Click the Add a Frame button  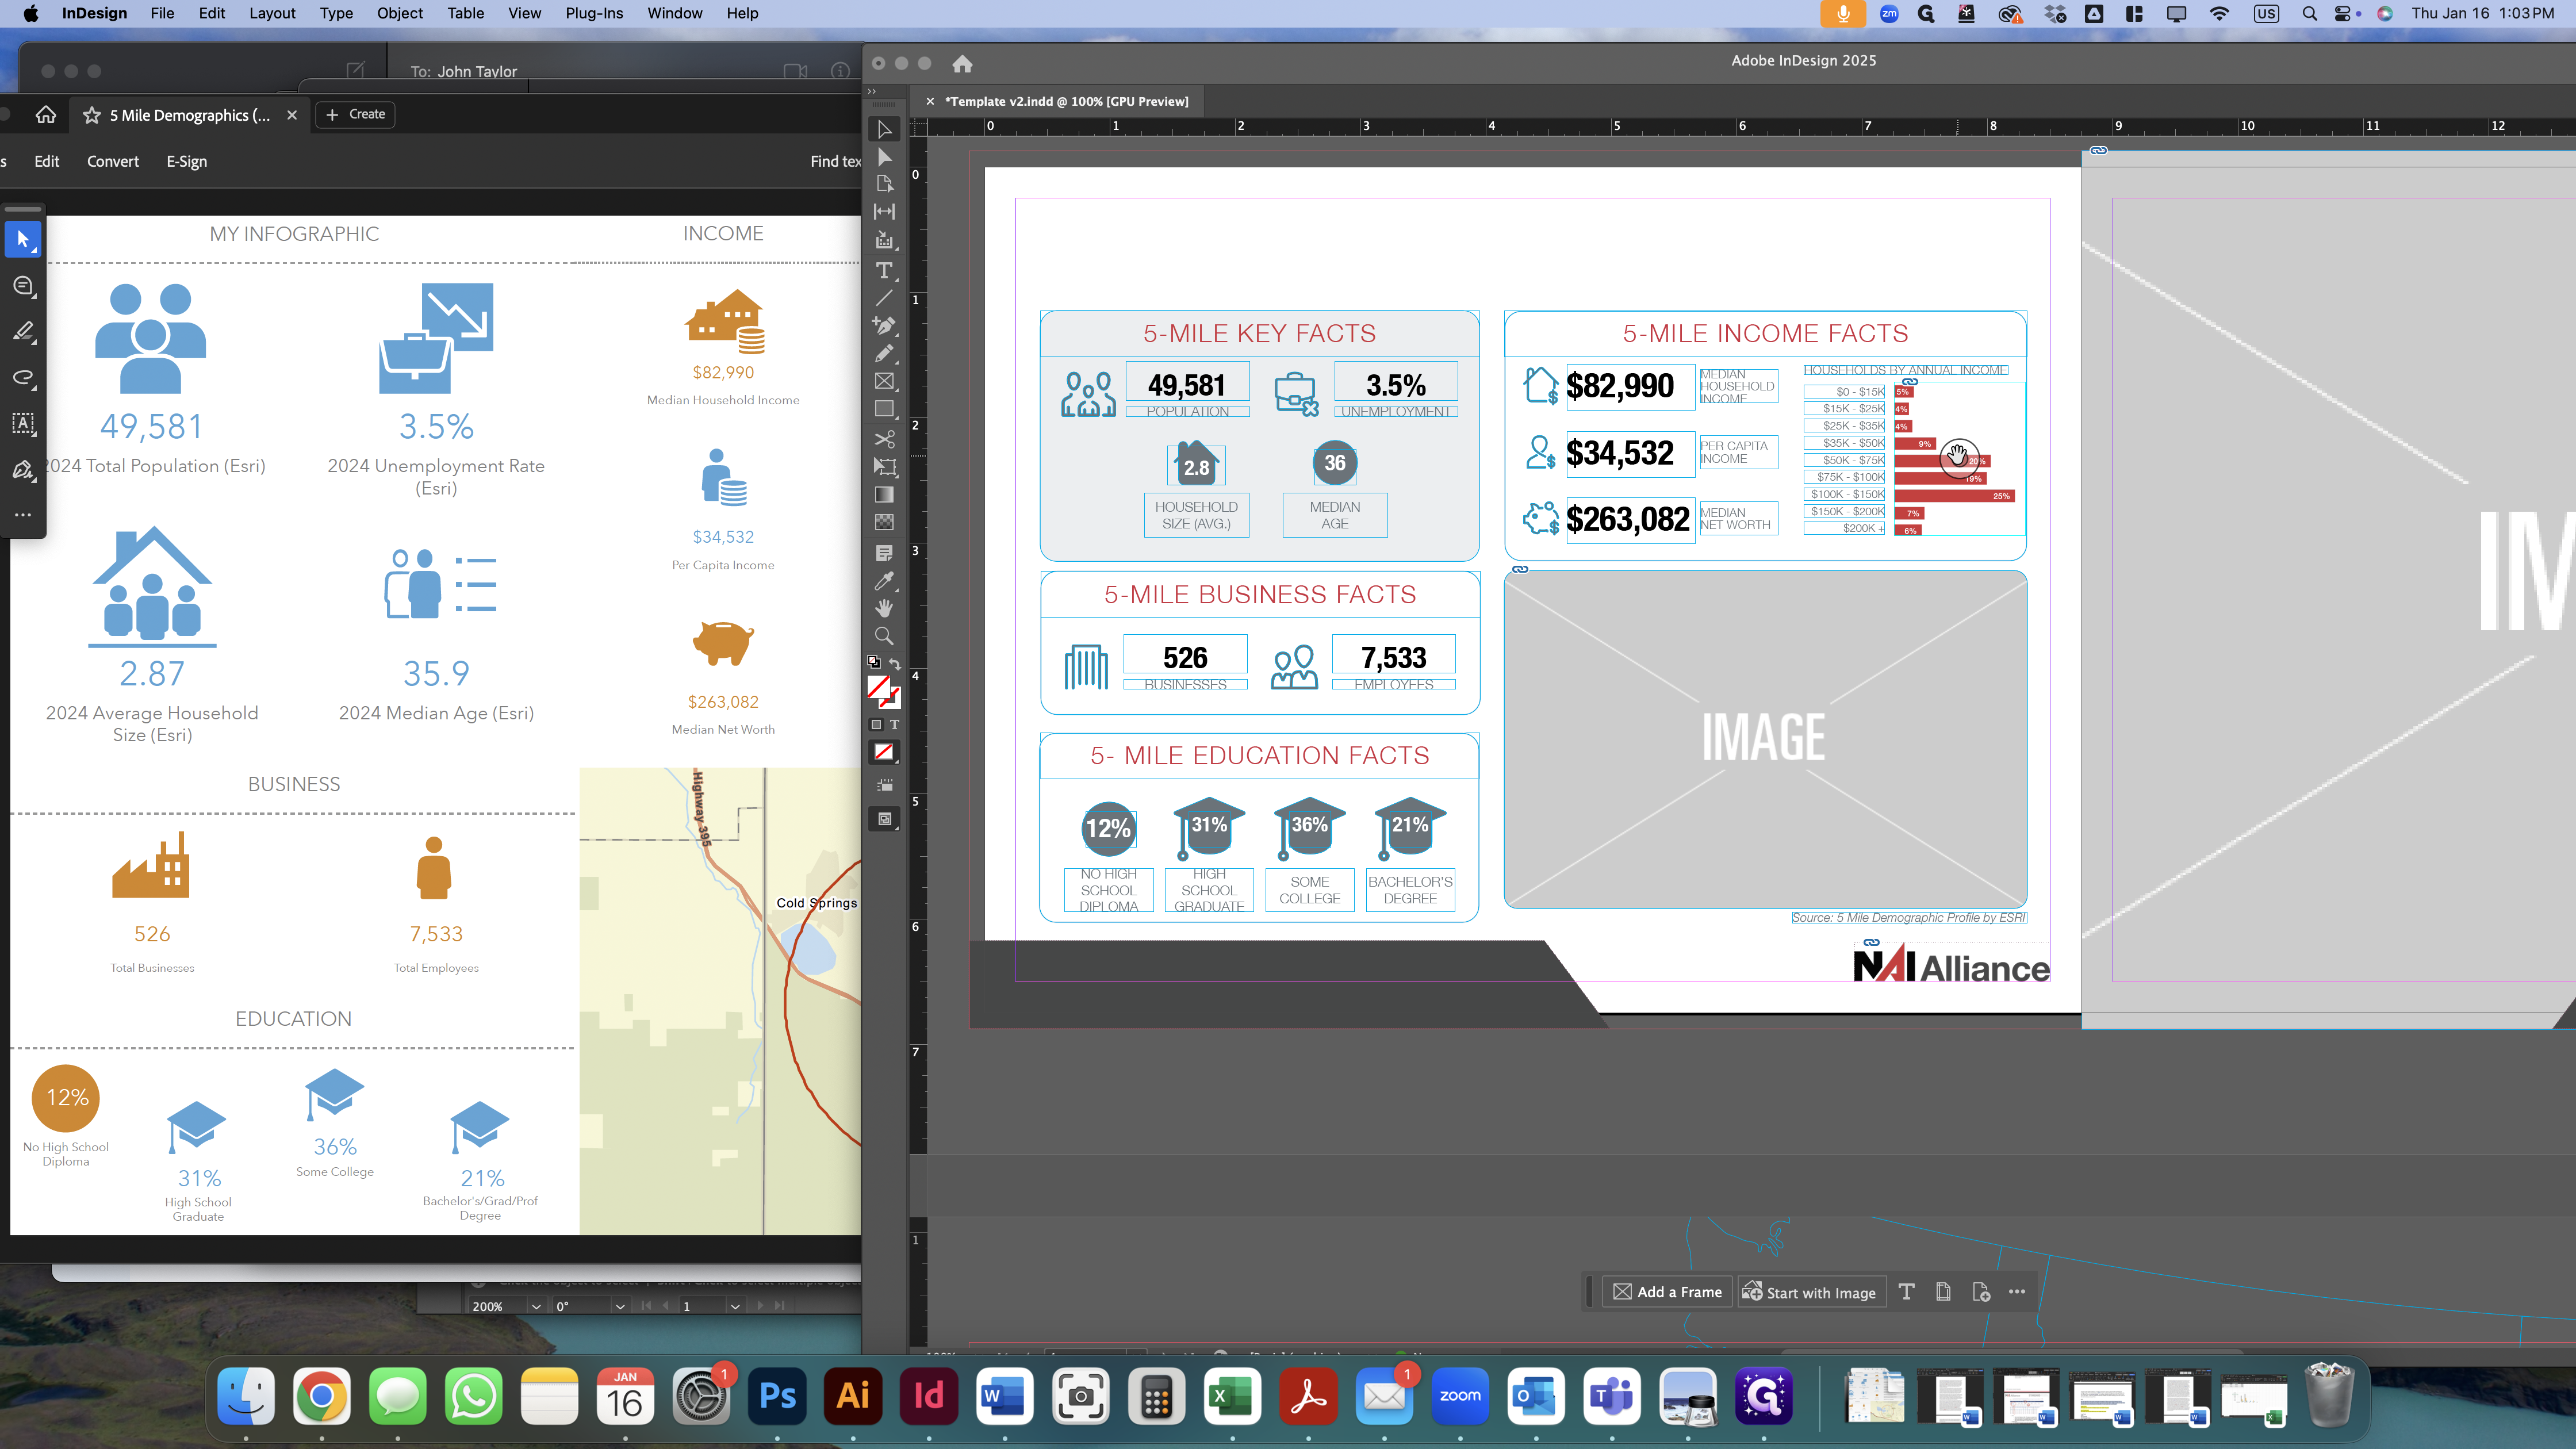[x=1667, y=1292]
